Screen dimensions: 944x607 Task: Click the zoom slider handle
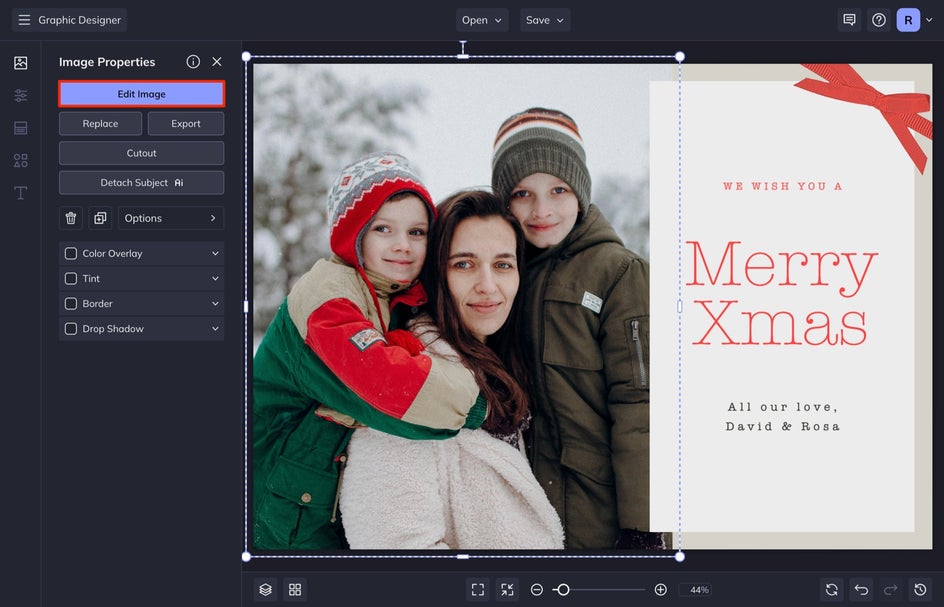point(563,590)
